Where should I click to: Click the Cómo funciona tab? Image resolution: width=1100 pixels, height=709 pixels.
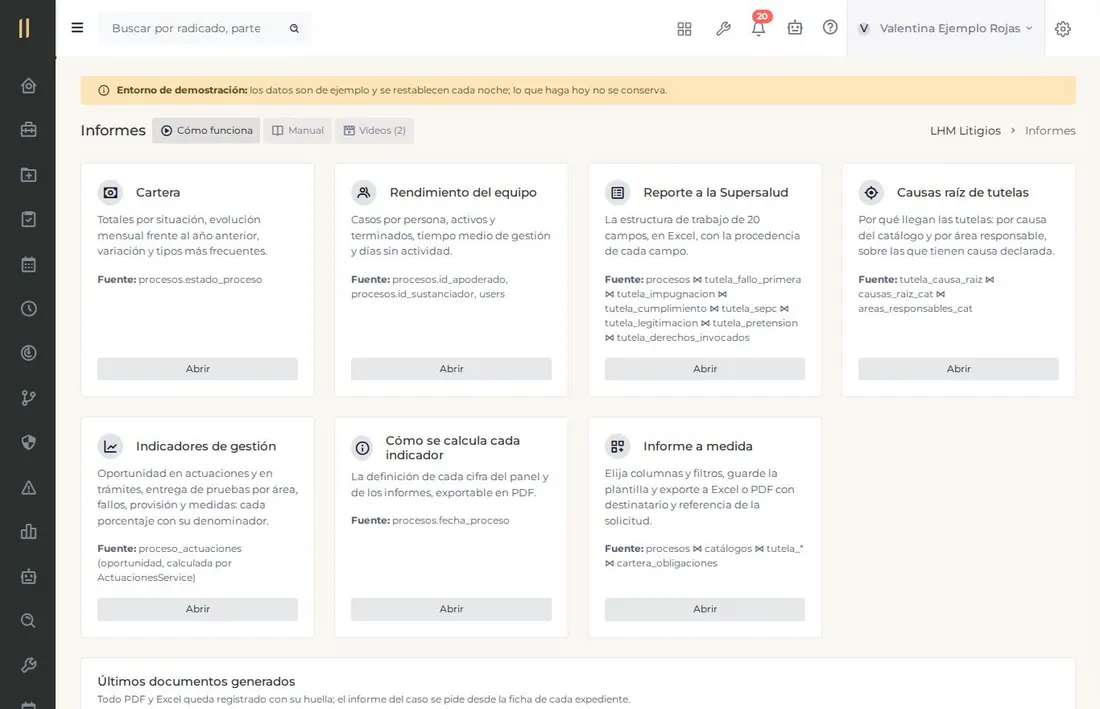tap(206, 130)
